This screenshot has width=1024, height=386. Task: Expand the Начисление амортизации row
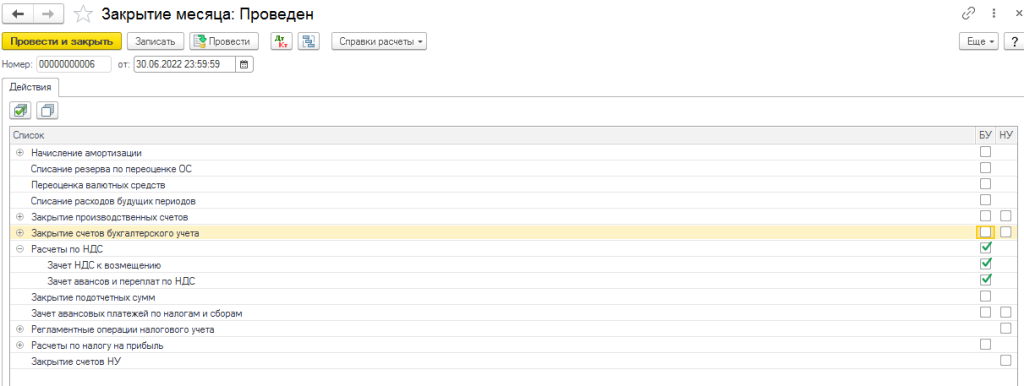point(20,152)
